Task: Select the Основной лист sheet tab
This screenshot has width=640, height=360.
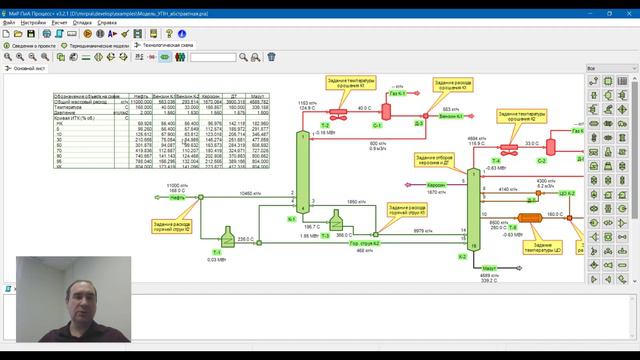Action: [25, 69]
